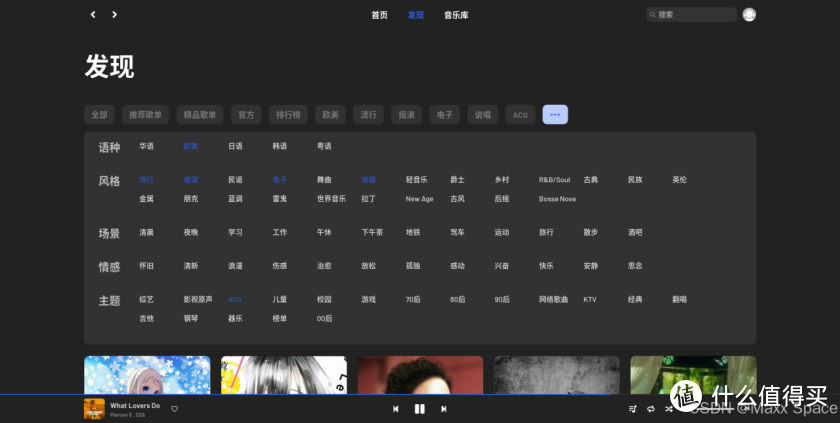Viewport: 840px width, 423px height.
Task: Toggle the New Age style tag
Action: pyautogui.click(x=419, y=199)
